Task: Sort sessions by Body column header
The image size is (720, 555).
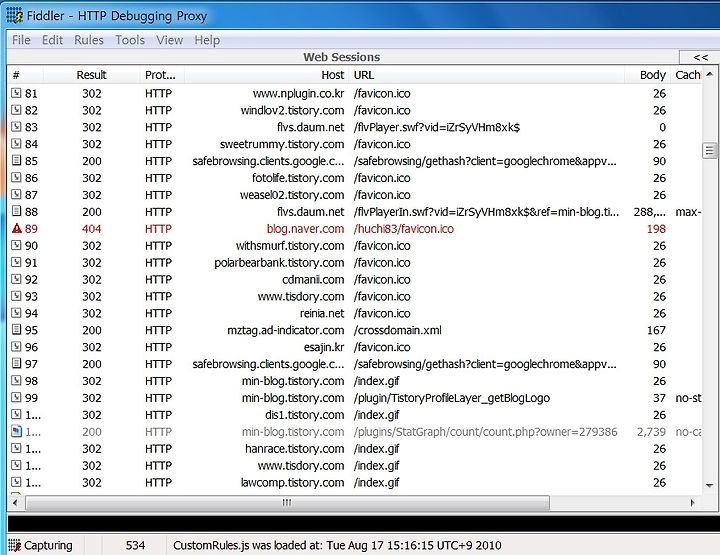Action: pos(647,75)
